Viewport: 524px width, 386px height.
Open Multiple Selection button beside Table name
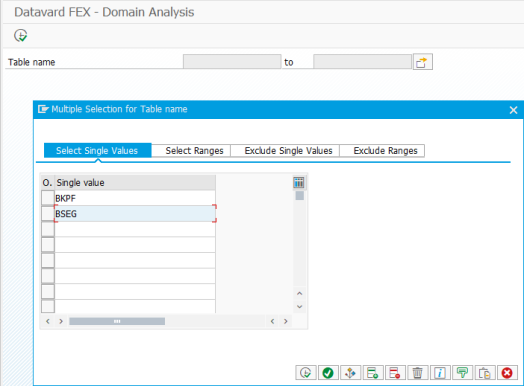(423, 62)
